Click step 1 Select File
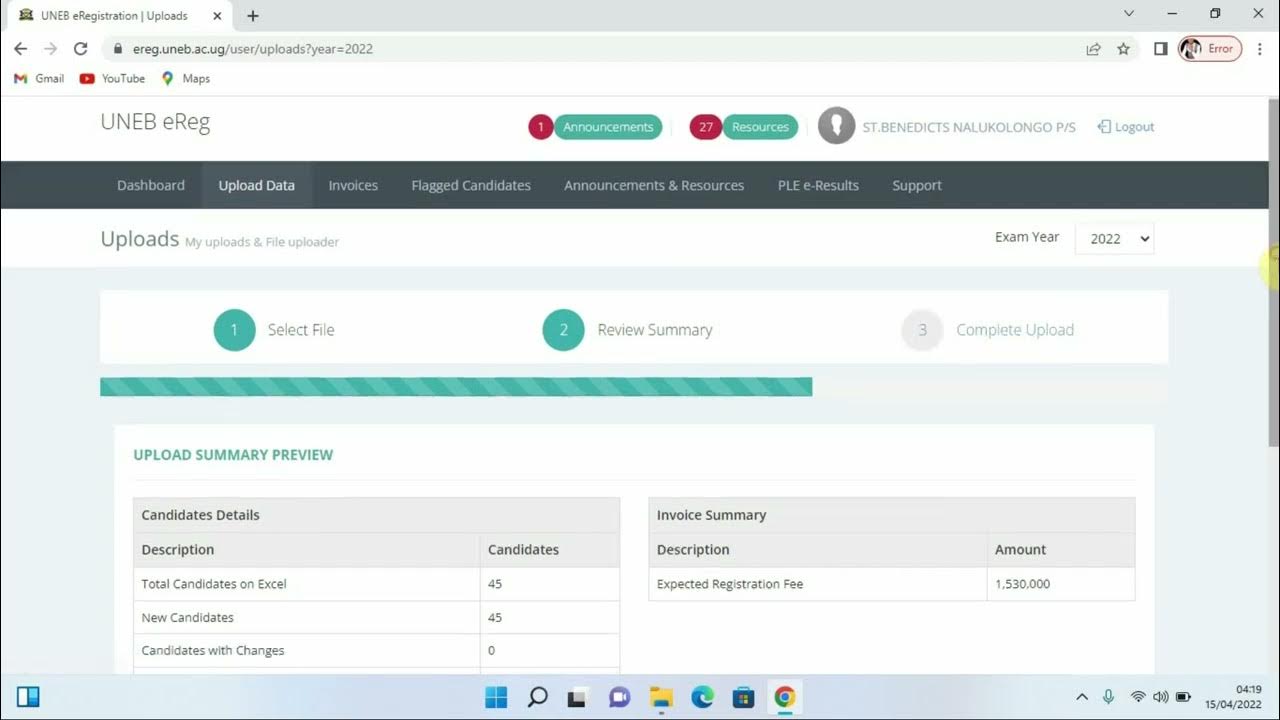 [274, 330]
